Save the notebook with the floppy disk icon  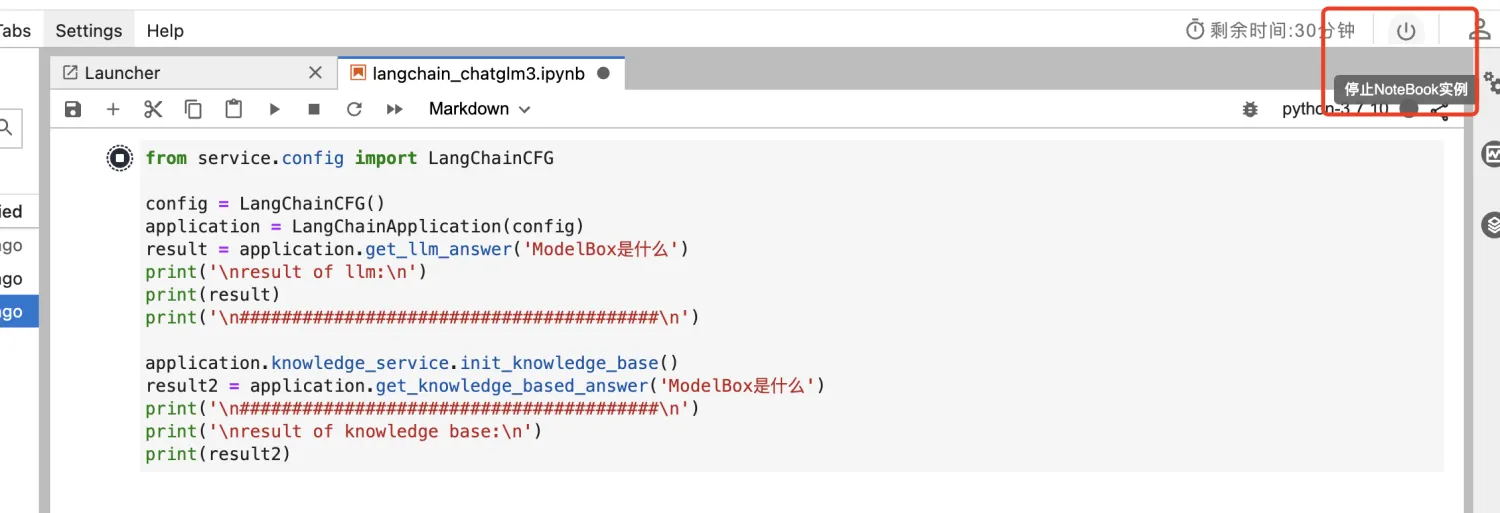(73, 109)
